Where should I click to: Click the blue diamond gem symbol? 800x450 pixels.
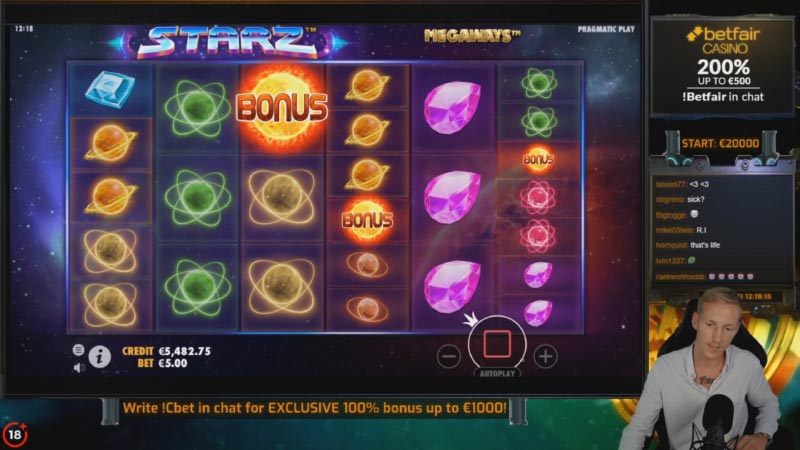110,90
